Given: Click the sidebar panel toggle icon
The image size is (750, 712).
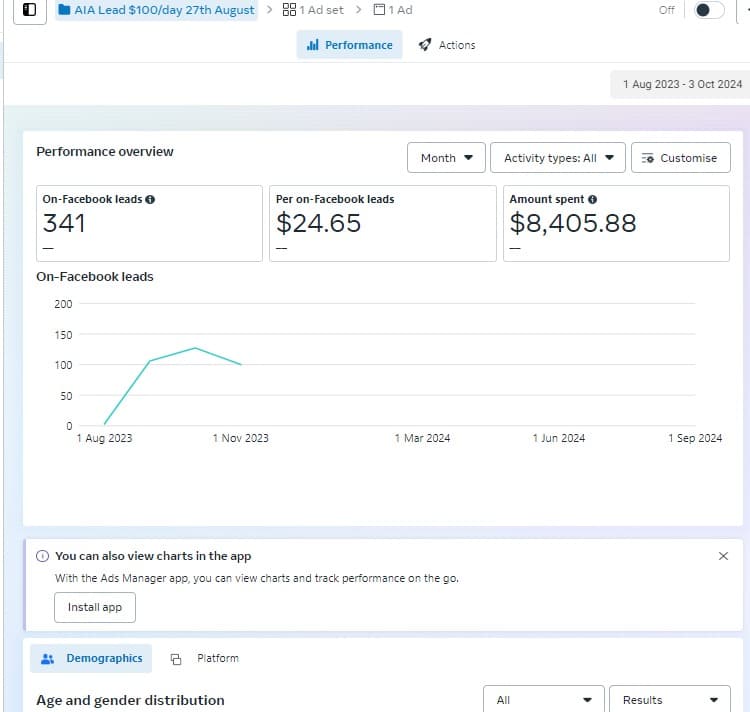Looking at the screenshot, I should [x=30, y=10].
